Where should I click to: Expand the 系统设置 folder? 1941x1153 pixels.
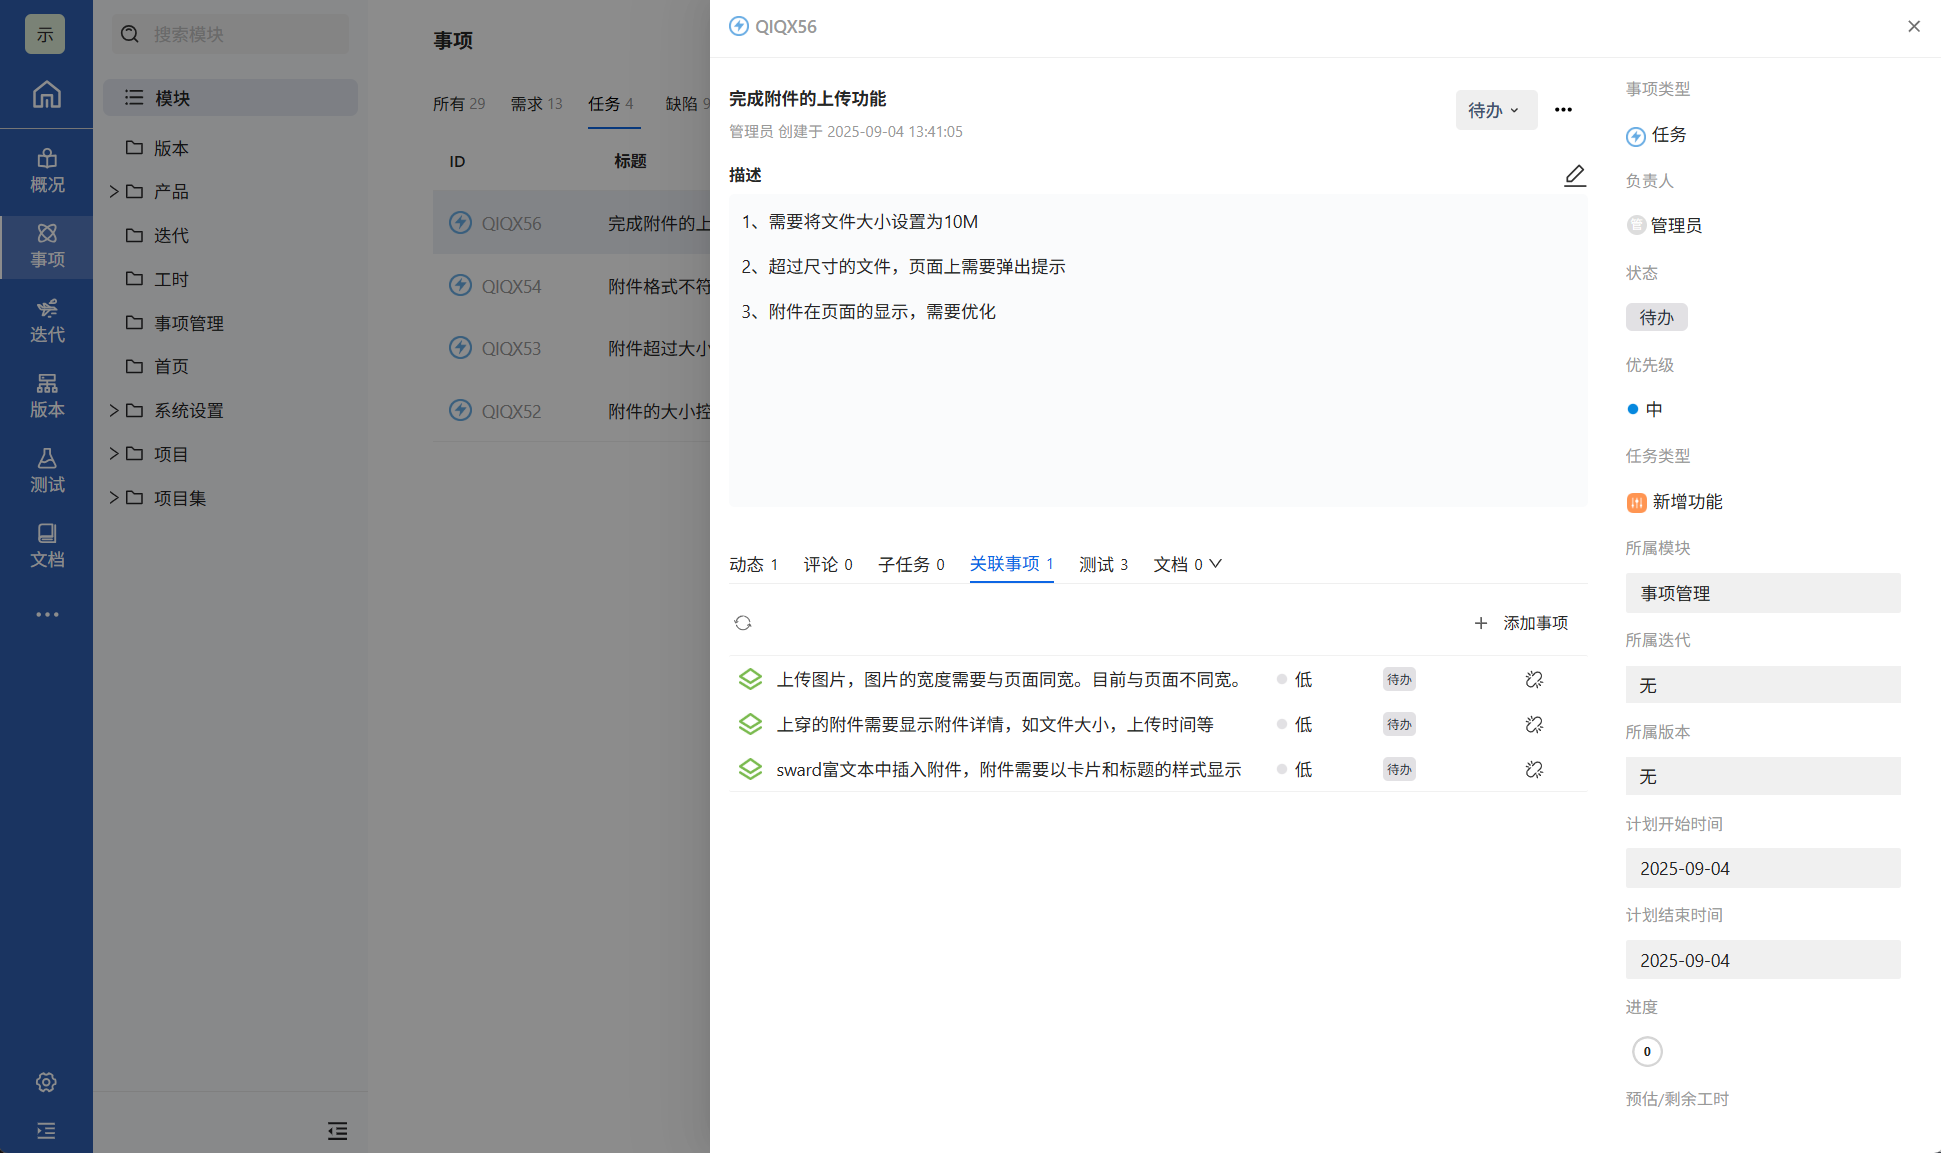pos(114,410)
